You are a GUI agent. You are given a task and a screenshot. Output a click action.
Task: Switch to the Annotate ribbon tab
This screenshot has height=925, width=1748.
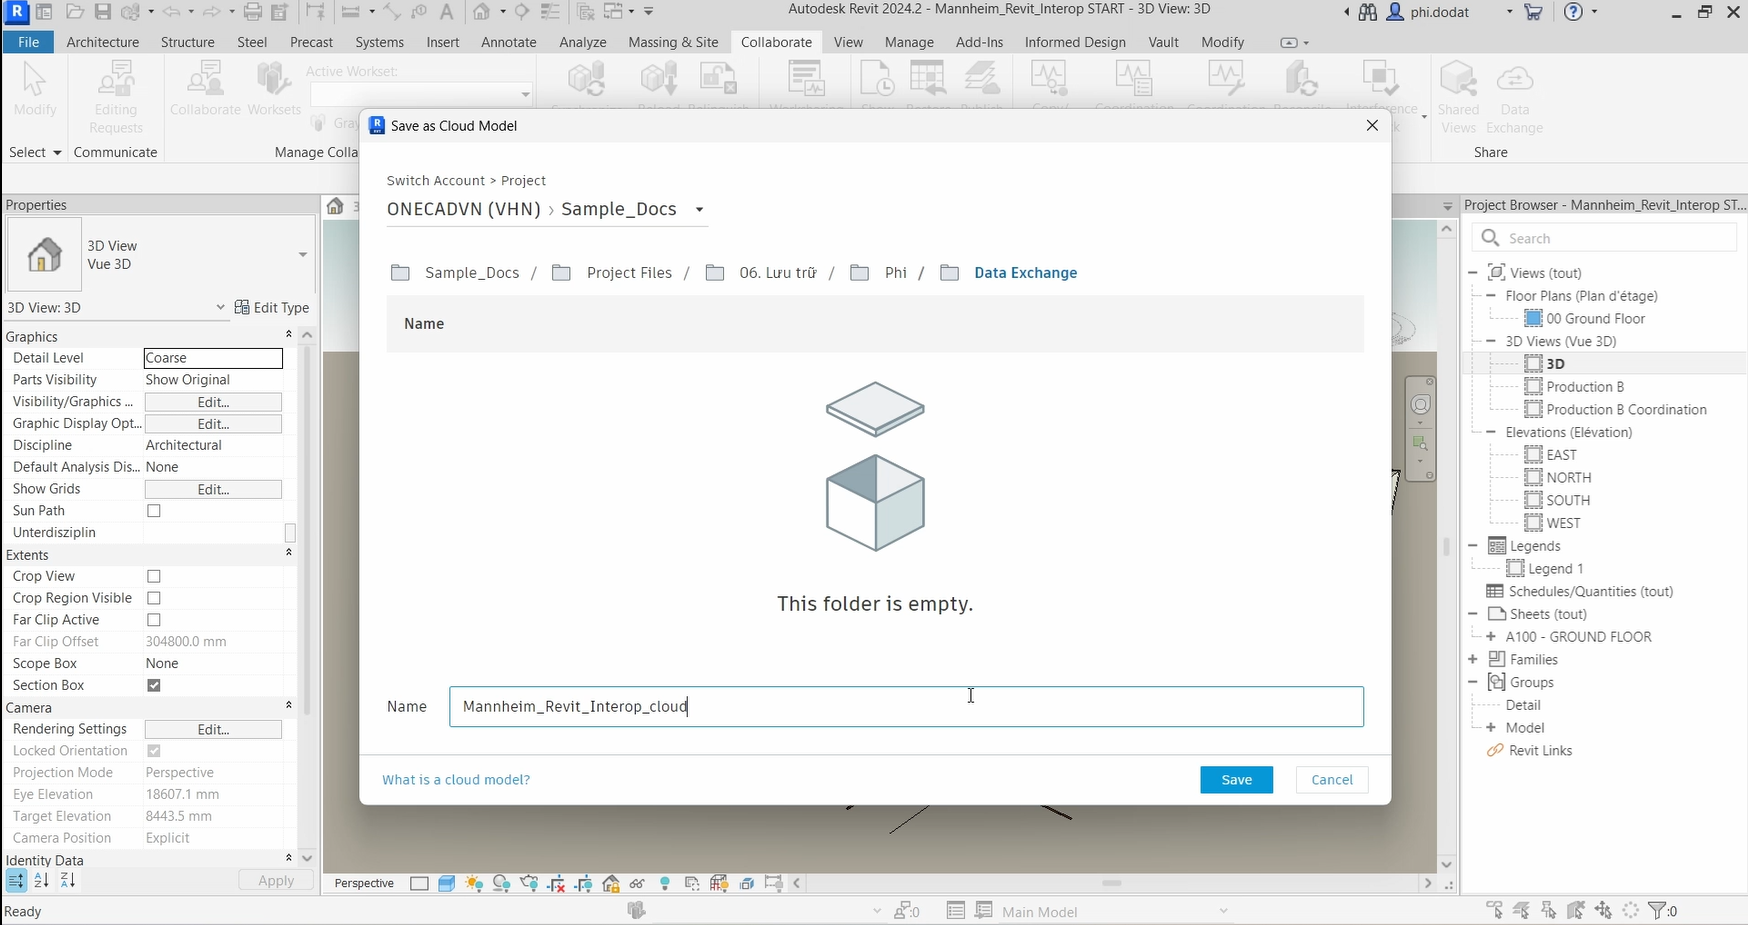pyautogui.click(x=508, y=42)
